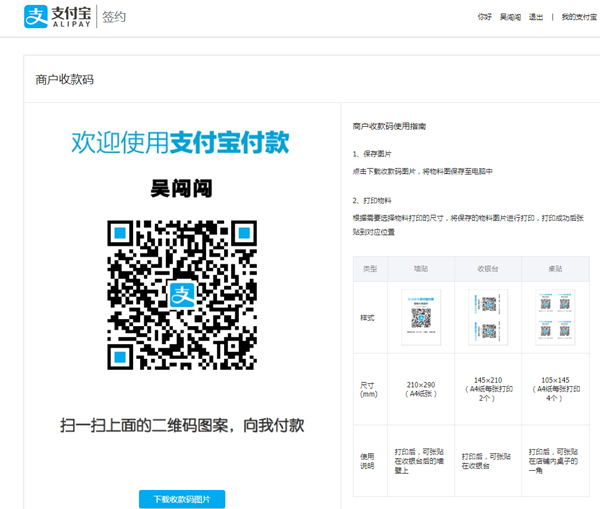Click the 类型 table header cell
Viewport: 600px width, 509px height.
(370, 269)
